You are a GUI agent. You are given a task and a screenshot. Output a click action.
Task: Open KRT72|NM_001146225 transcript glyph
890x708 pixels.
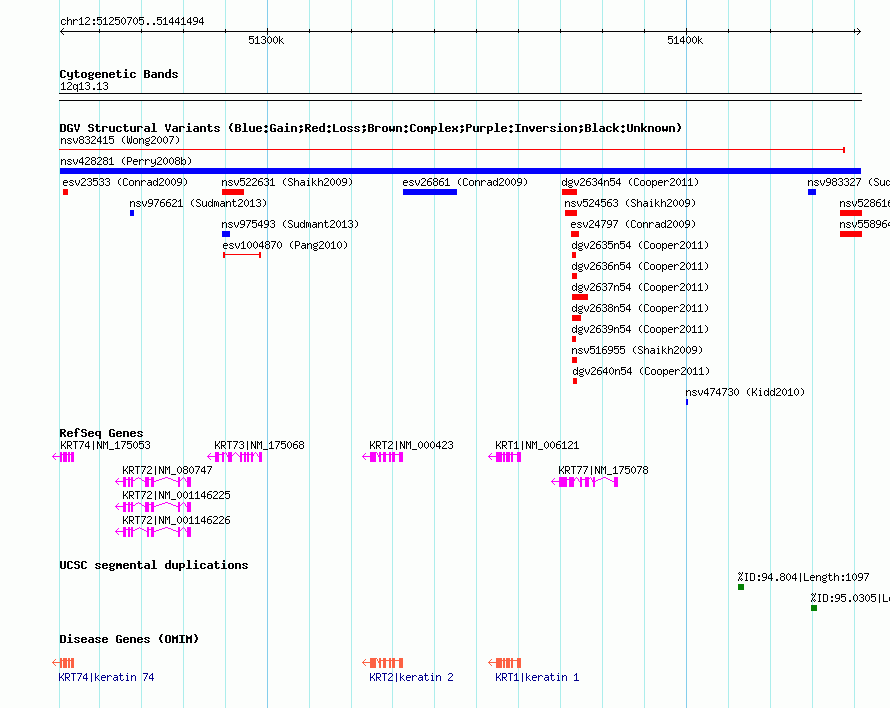[x=153, y=507]
